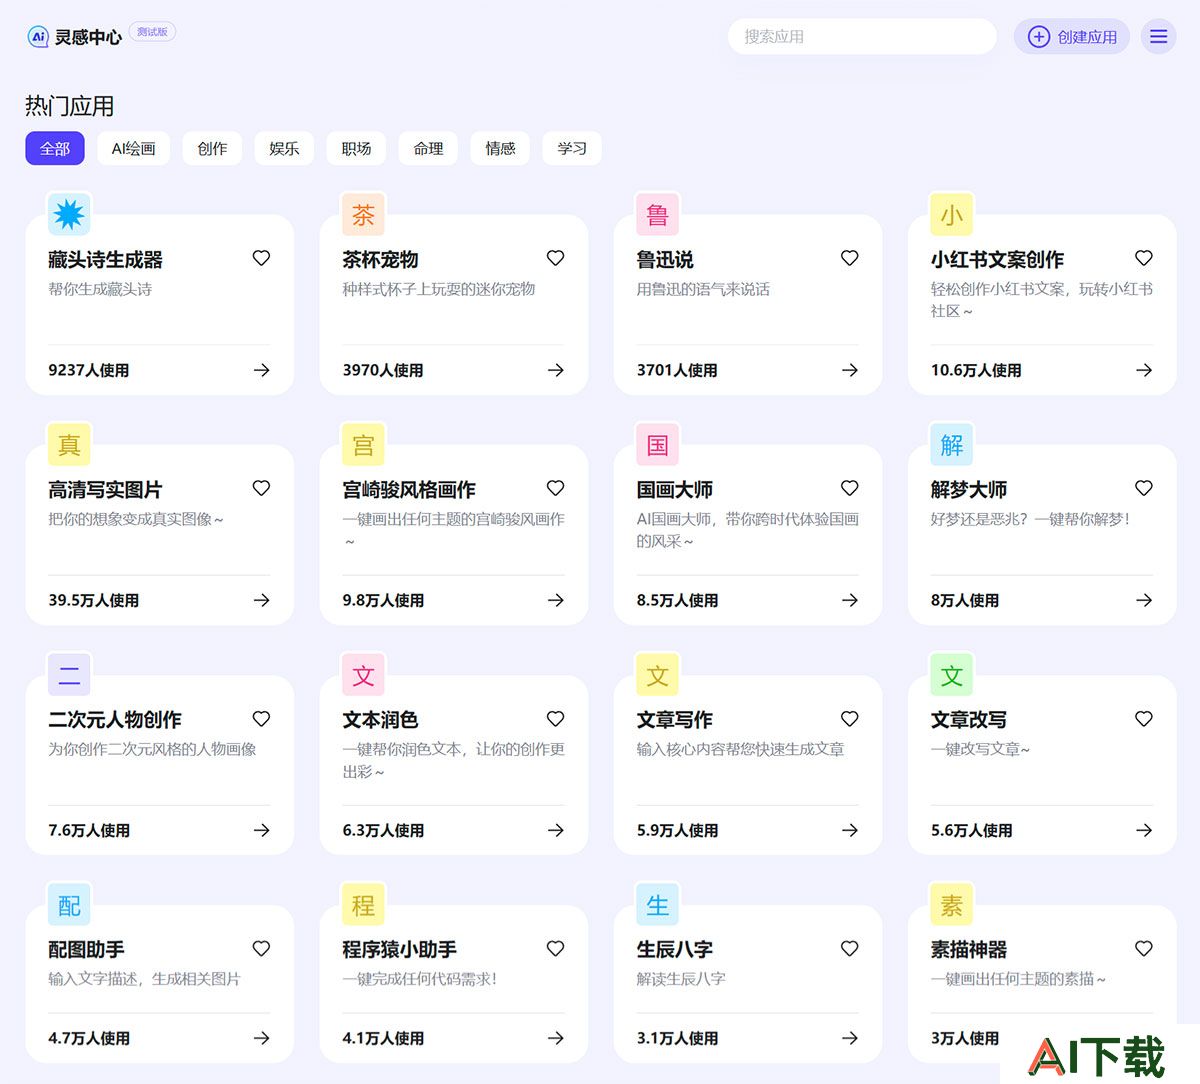1200x1084 pixels.
Task: Click the 创建应用 button
Action: click(1072, 37)
